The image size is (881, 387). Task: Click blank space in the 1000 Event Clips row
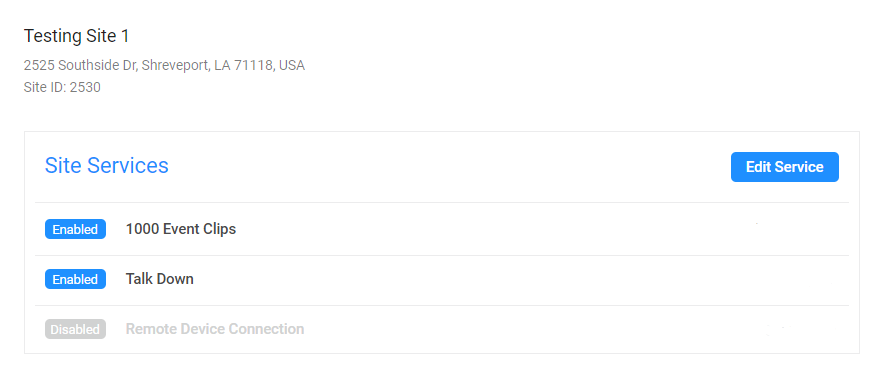click(x=506, y=229)
